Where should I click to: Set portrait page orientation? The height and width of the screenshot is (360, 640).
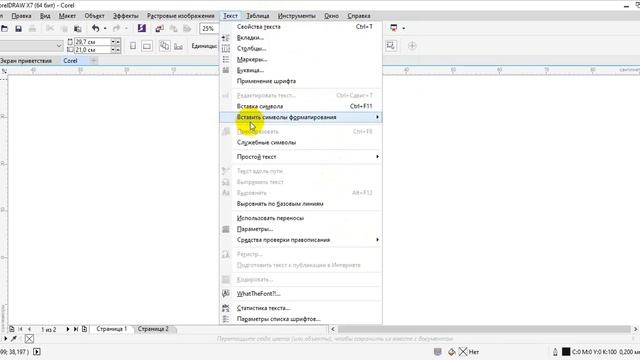point(133,46)
